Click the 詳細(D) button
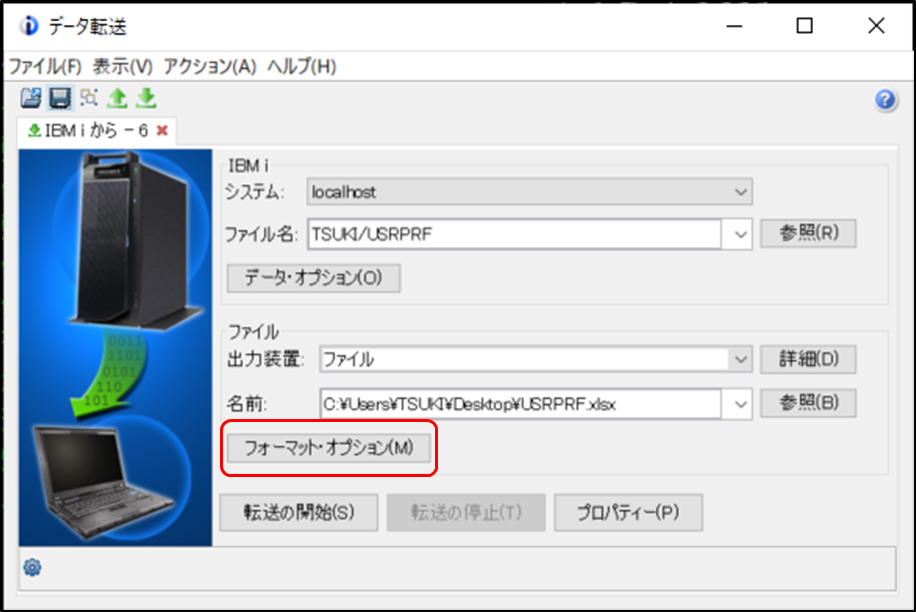Screen dimensions: 916x612 tap(809, 359)
